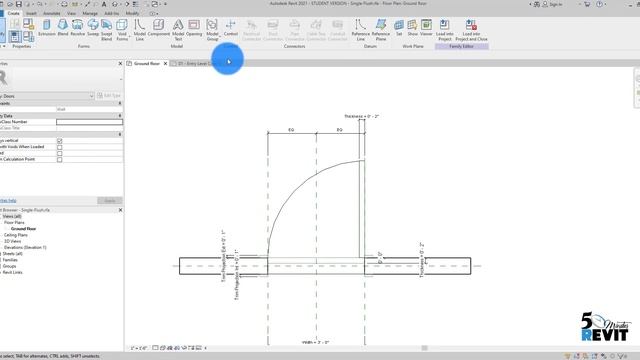Open the Insert ribbon tab
Screen dimensions: 640x360
click(31, 13)
